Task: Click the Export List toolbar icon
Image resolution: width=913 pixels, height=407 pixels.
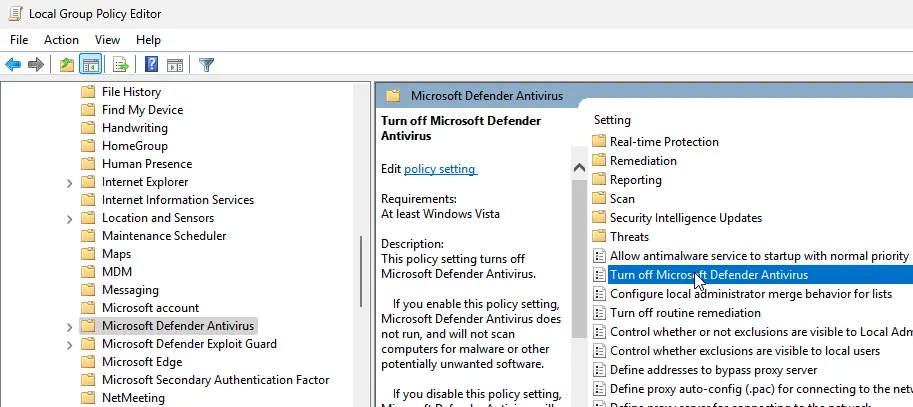Action: pos(121,65)
